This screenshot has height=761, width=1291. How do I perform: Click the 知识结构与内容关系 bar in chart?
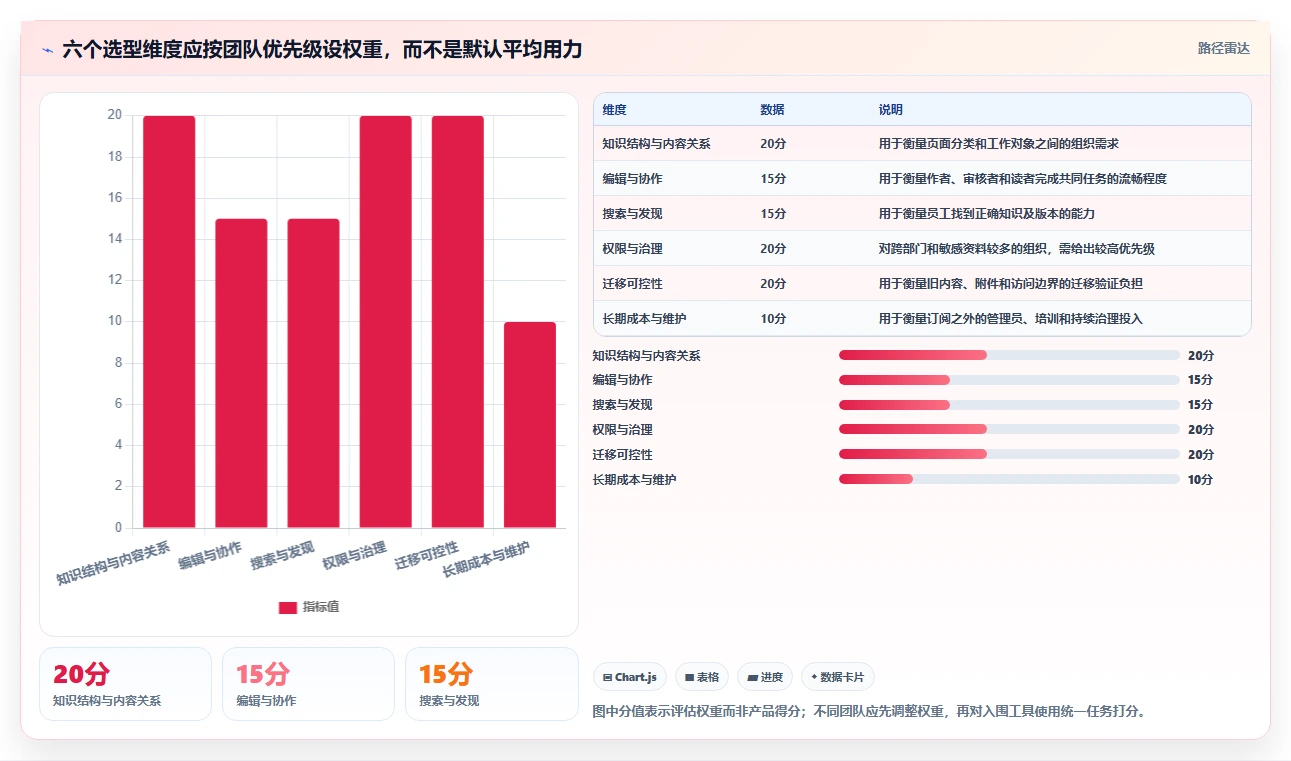[x=169, y=322]
